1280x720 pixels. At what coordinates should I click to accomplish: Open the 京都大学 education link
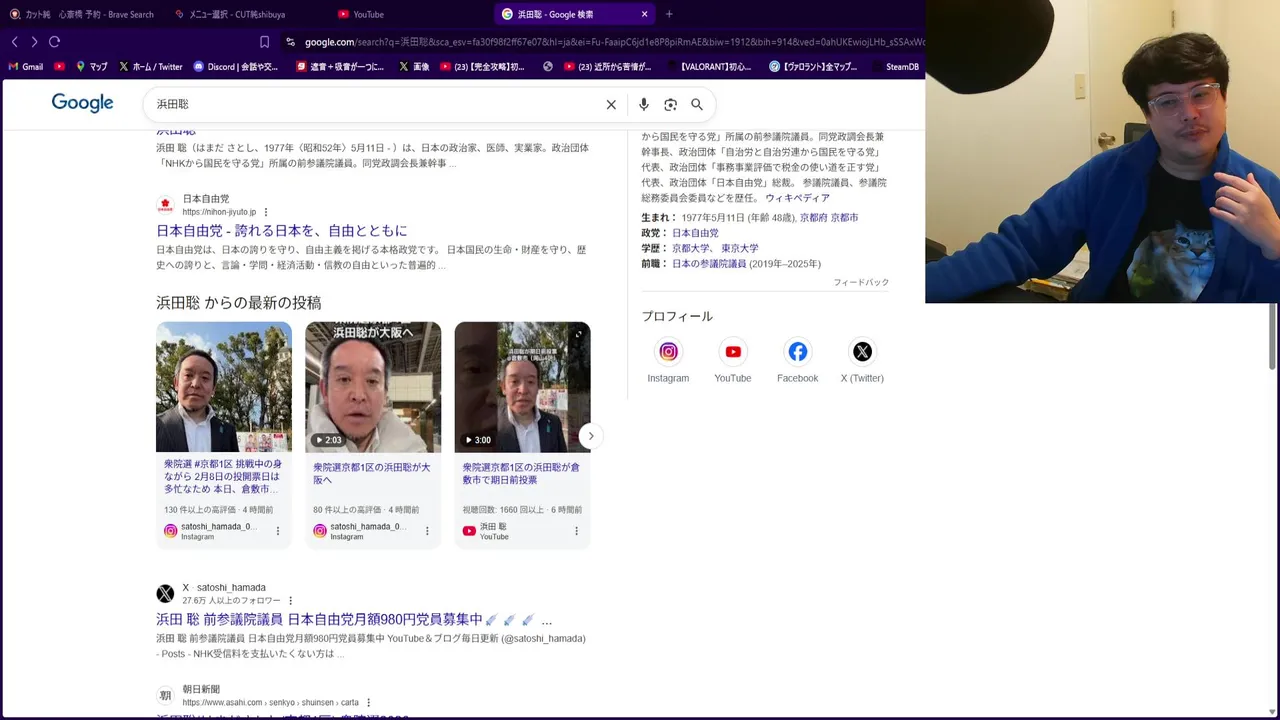point(691,248)
